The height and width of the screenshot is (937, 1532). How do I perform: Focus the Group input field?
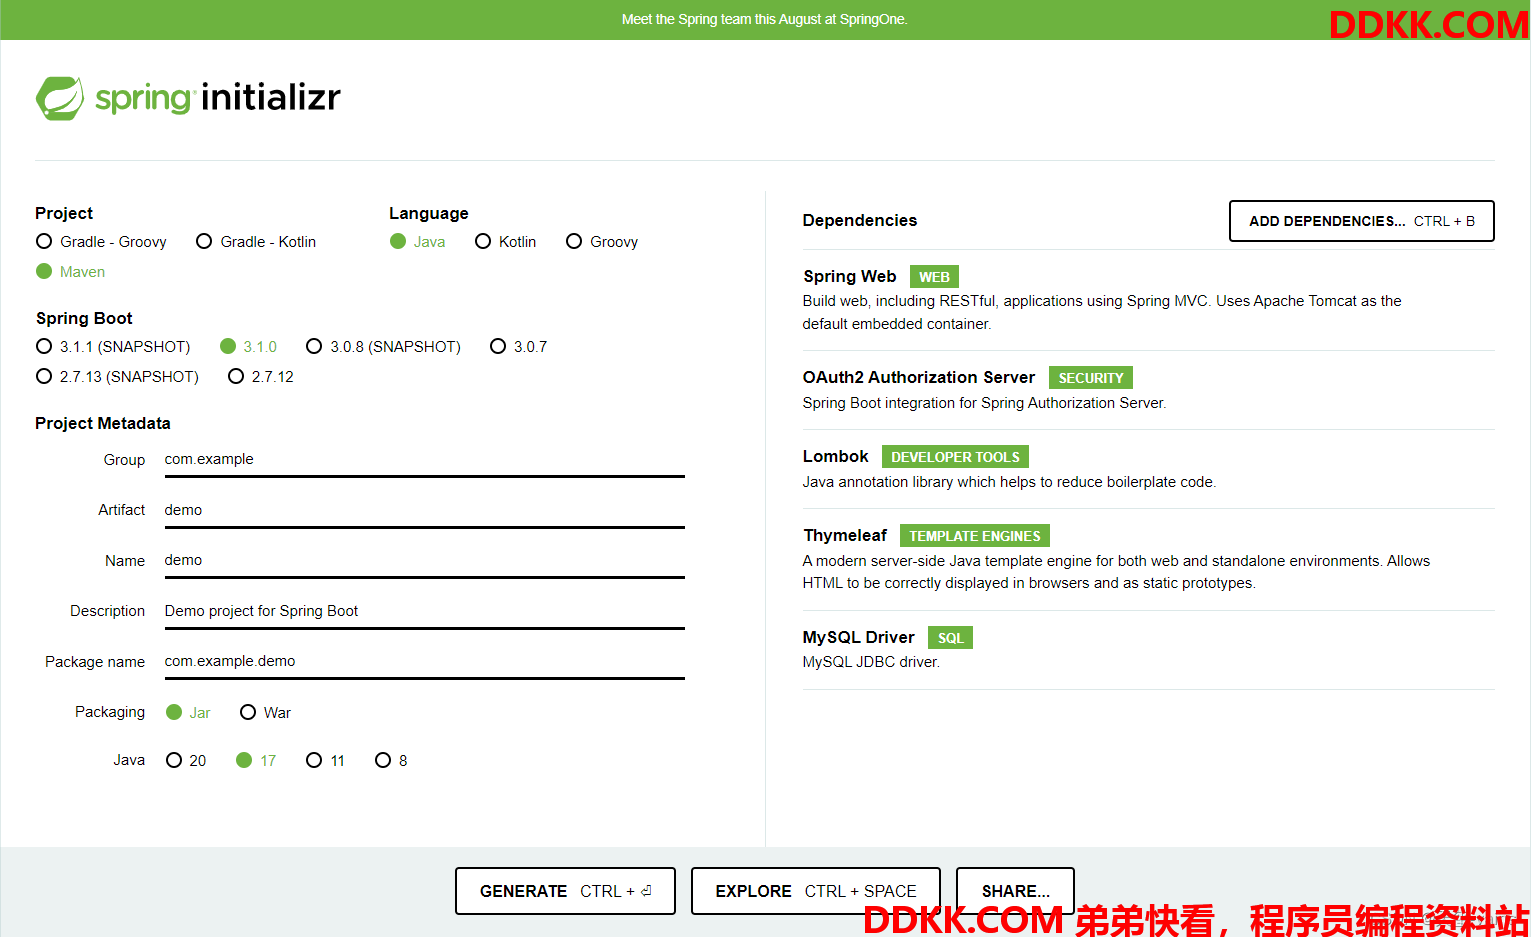[x=424, y=460]
